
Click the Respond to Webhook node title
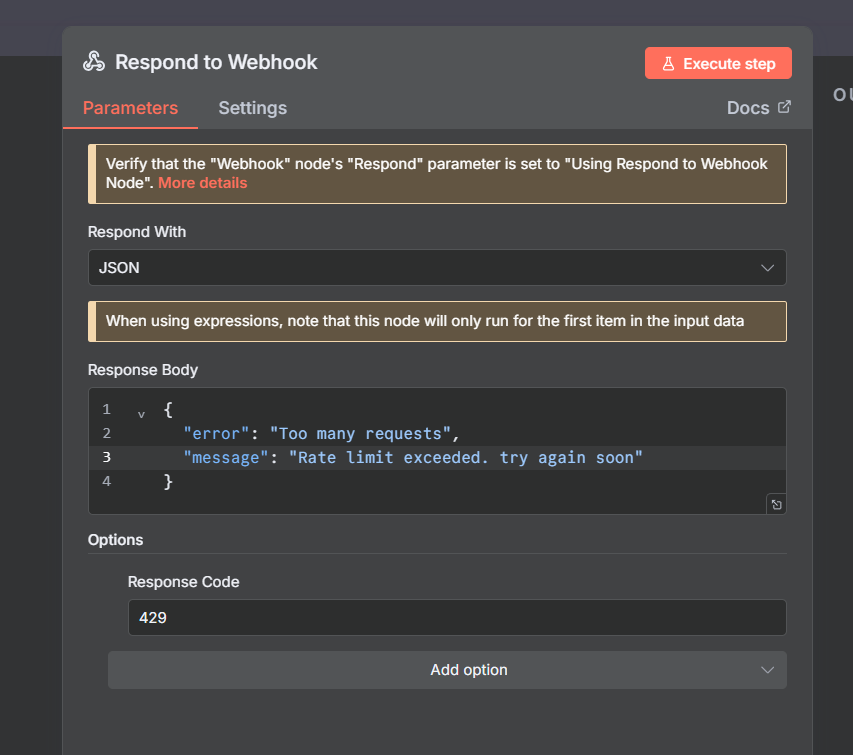[x=216, y=62]
